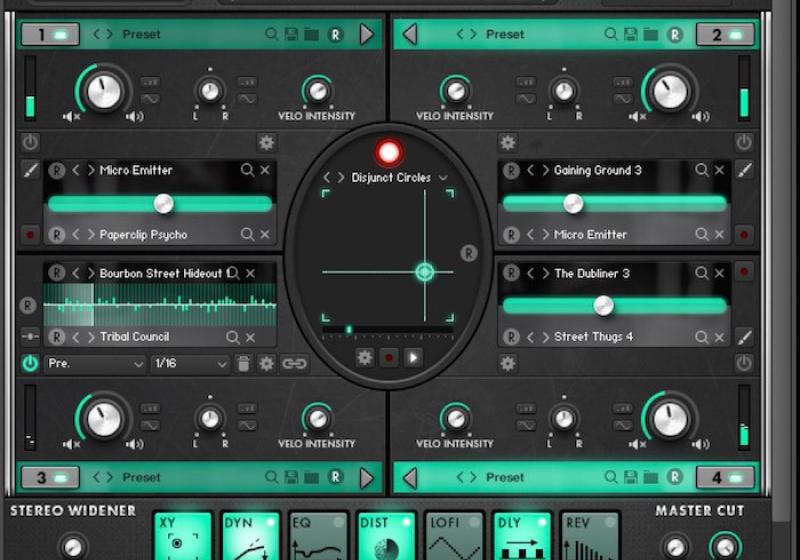
Task: Expand the 1/16 rate dropdown
Action: tap(190, 364)
